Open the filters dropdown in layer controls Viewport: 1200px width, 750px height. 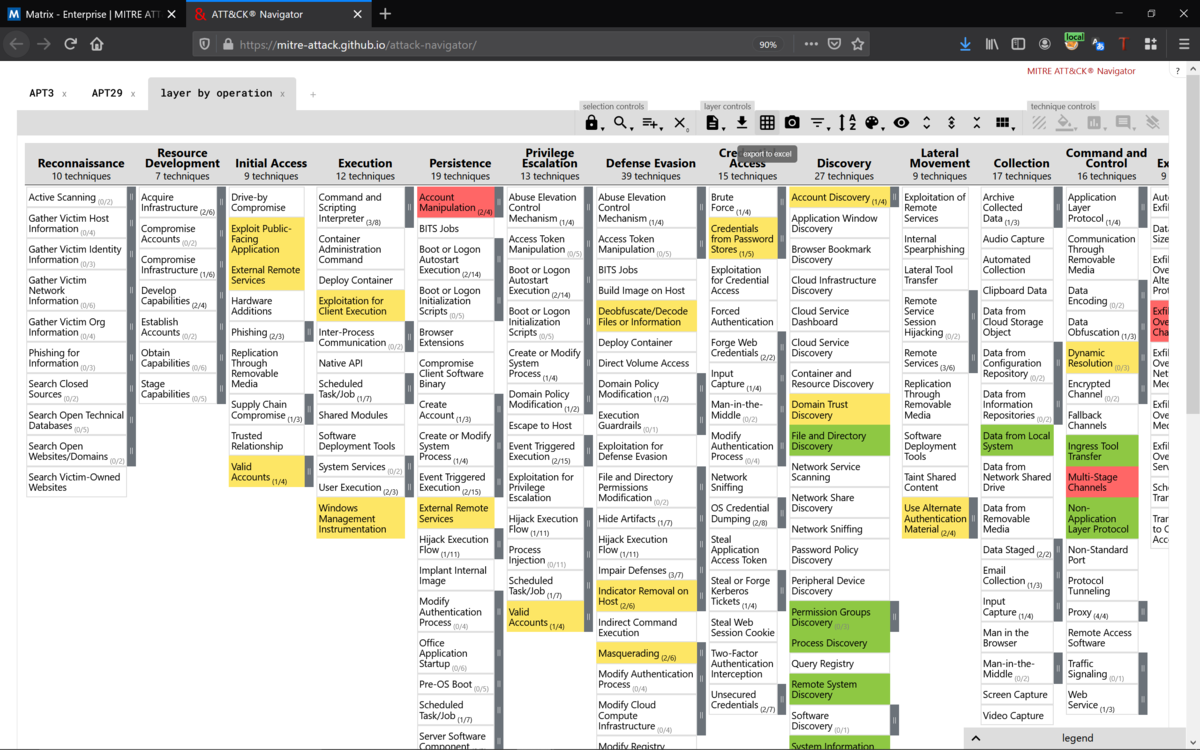[x=818, y=122]
